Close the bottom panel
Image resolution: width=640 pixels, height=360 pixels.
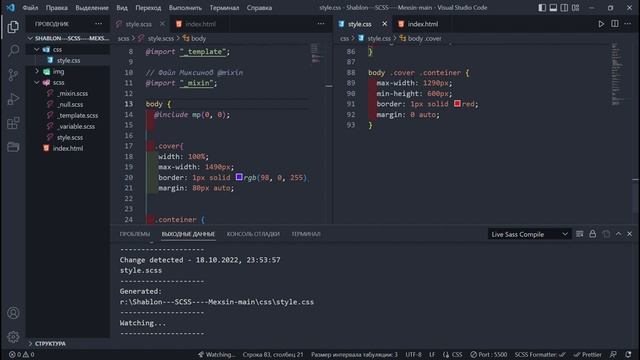(x=629, y=234)
